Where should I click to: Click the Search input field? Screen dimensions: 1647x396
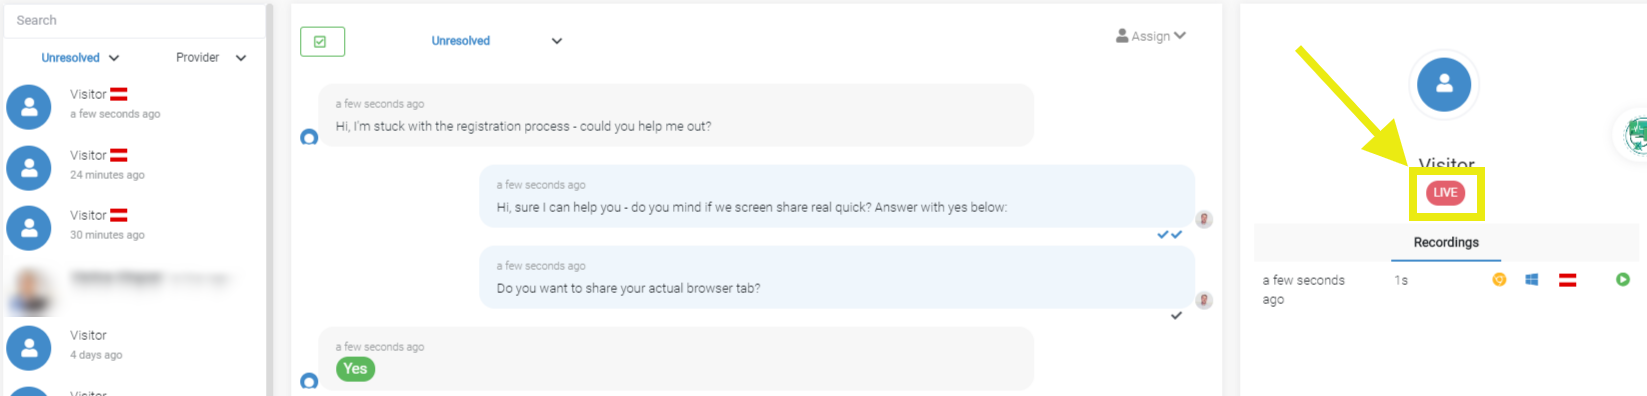[135, 20]
